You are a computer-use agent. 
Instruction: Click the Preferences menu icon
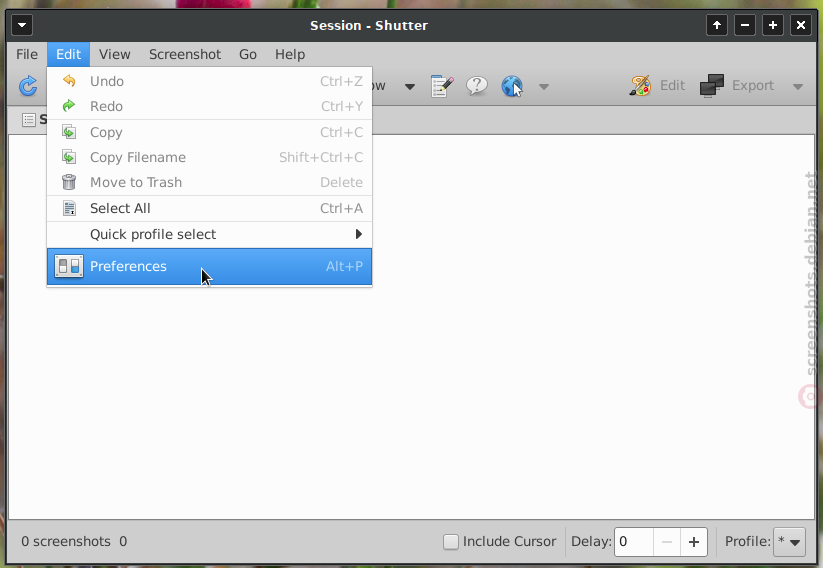(69, 266)
